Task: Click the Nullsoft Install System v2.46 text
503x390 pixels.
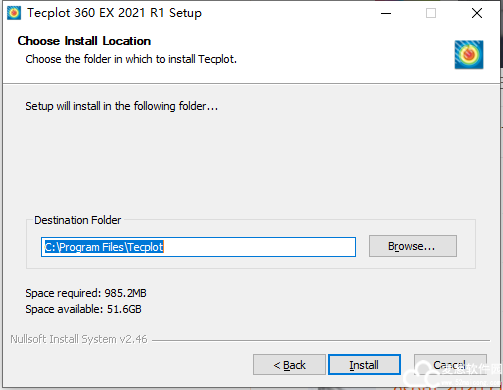Action: tap(79, 339)
